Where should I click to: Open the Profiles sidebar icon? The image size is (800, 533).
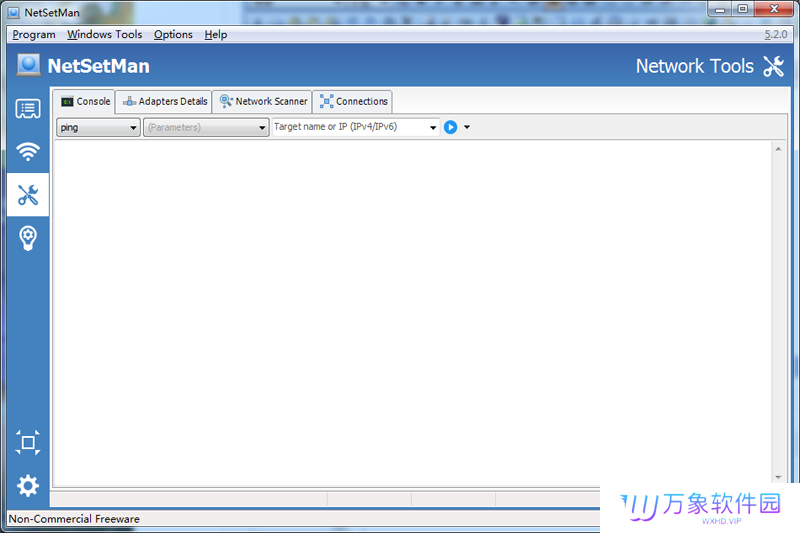pyautogui.click(x=28, y=109)
